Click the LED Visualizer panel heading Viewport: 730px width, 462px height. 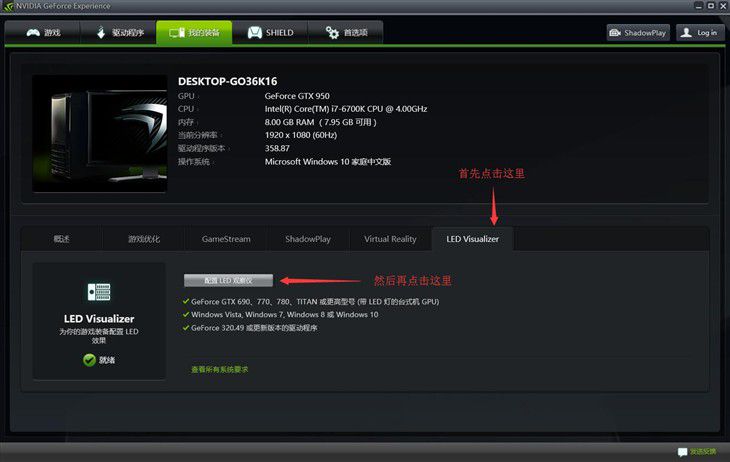coord(99,319)
